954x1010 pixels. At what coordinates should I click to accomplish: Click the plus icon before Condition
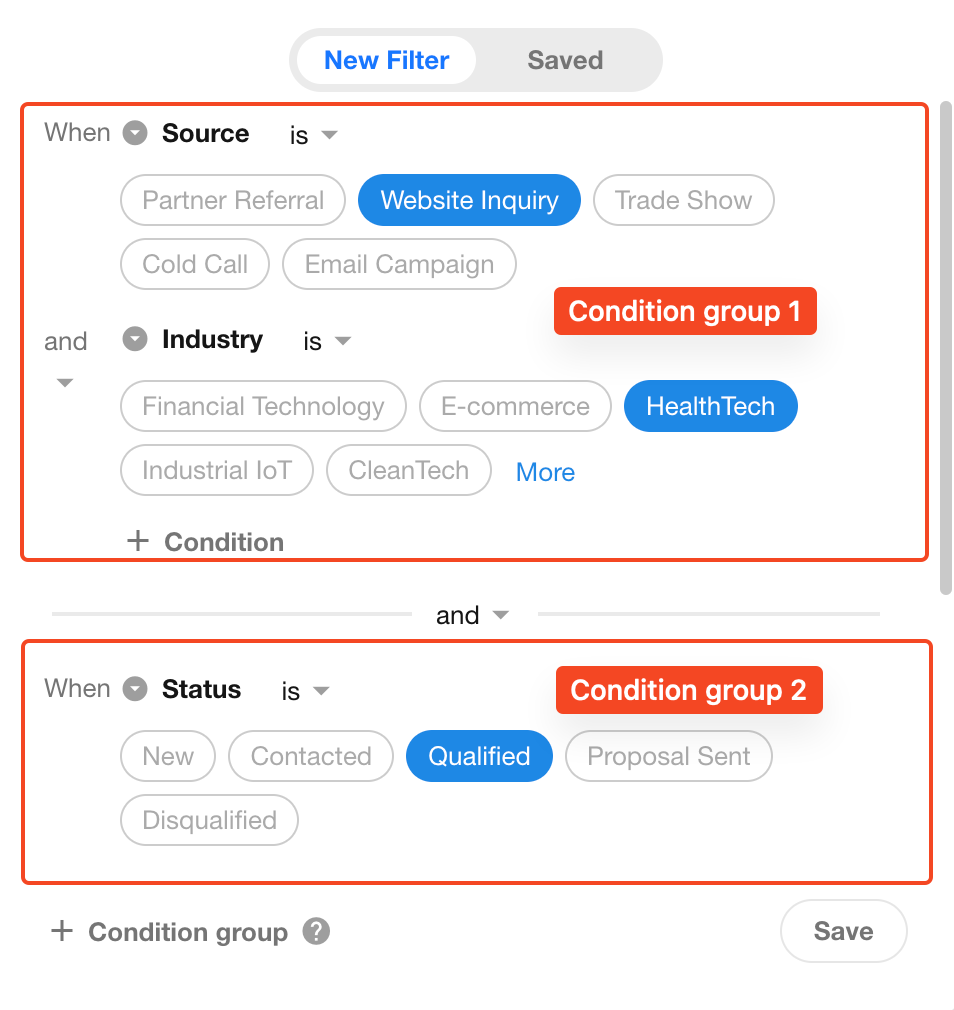pos(138,541)
